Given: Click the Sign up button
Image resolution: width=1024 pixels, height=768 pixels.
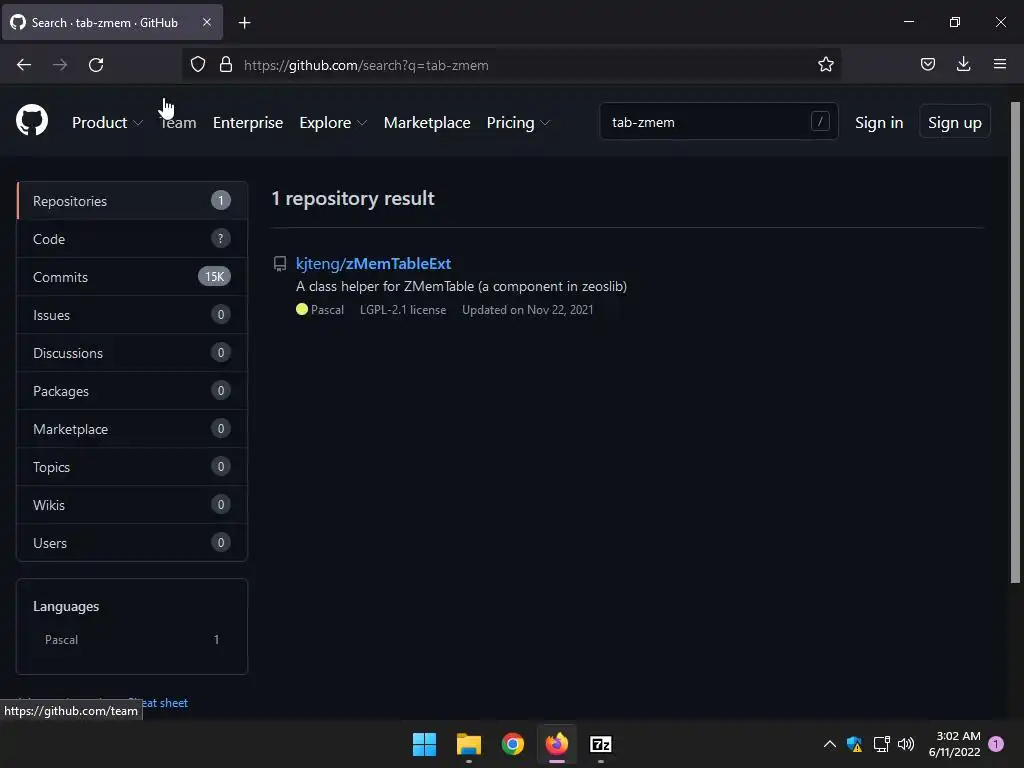Looking at the screenshot, I should tap(955, 122).
